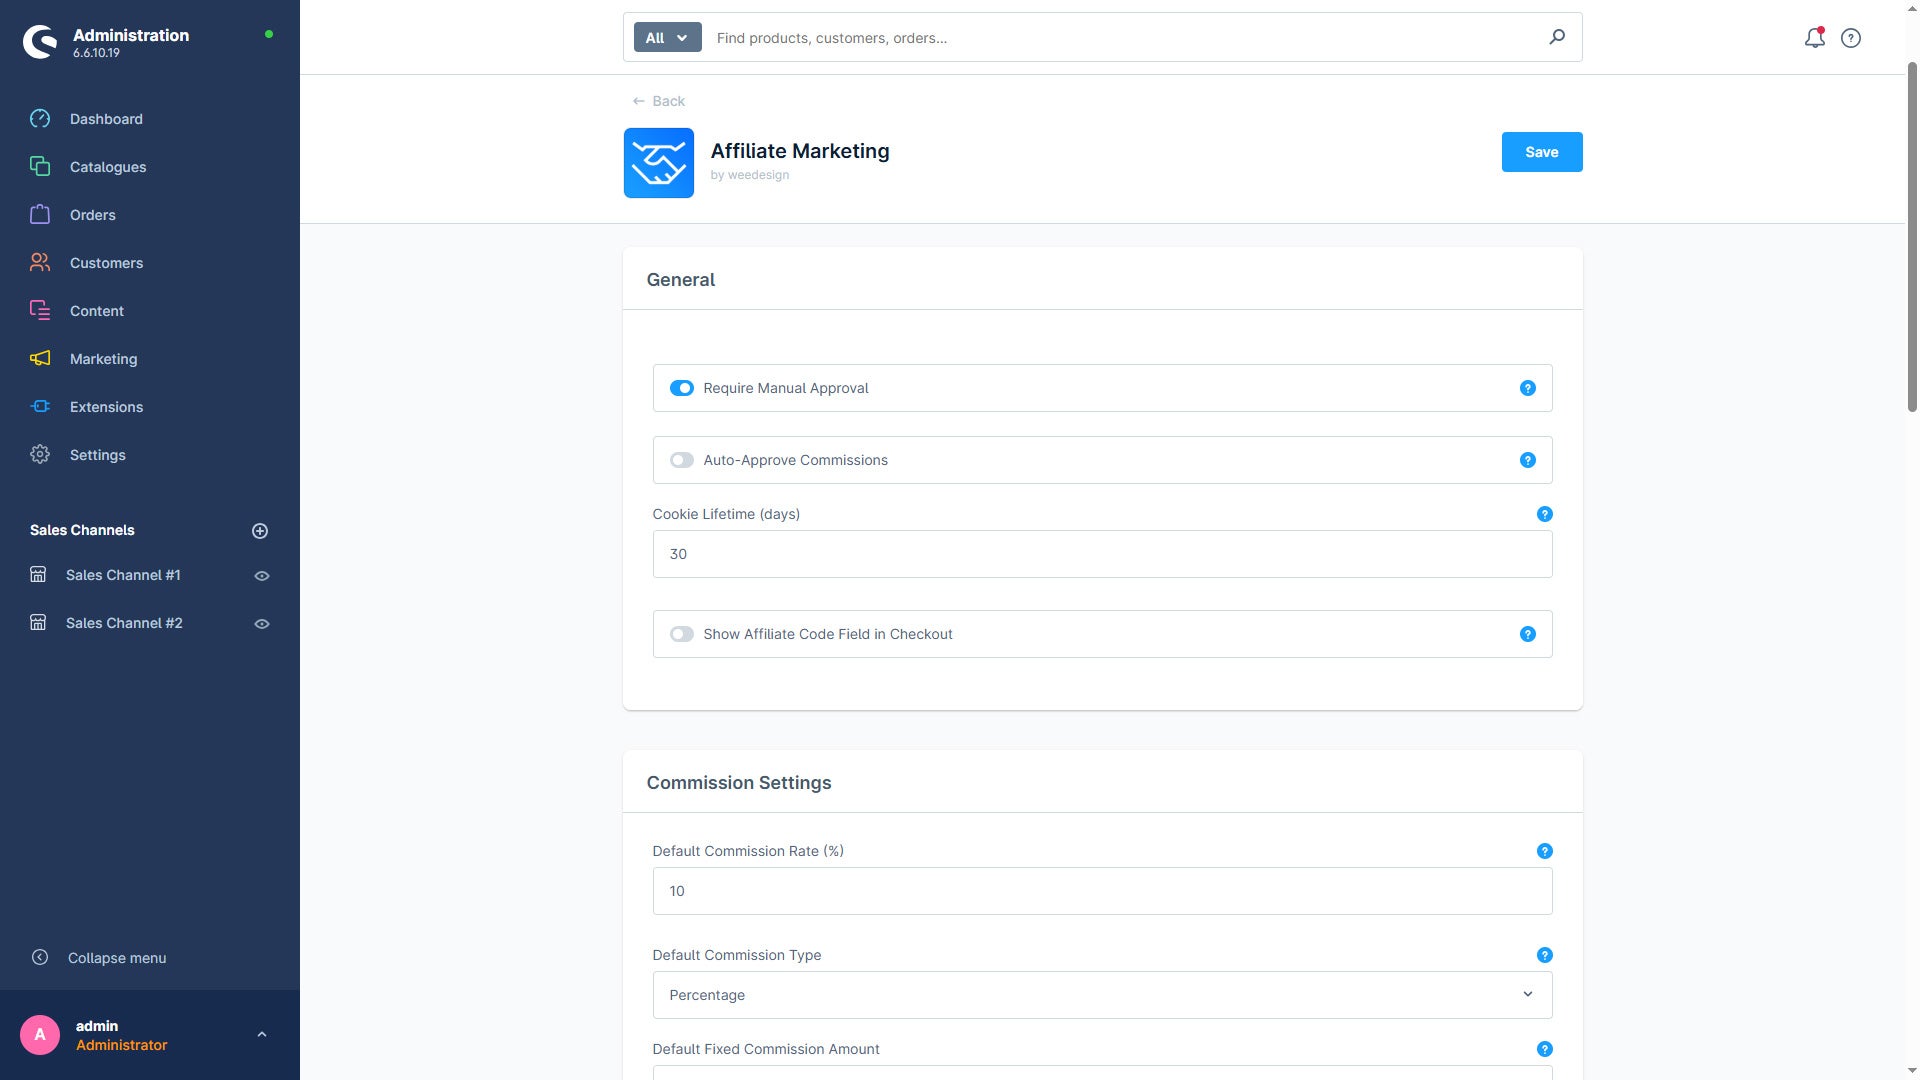Click the Affiliate Marketing handshake logo
Screen dimensions: 1920x1080
tap(659, 163)
